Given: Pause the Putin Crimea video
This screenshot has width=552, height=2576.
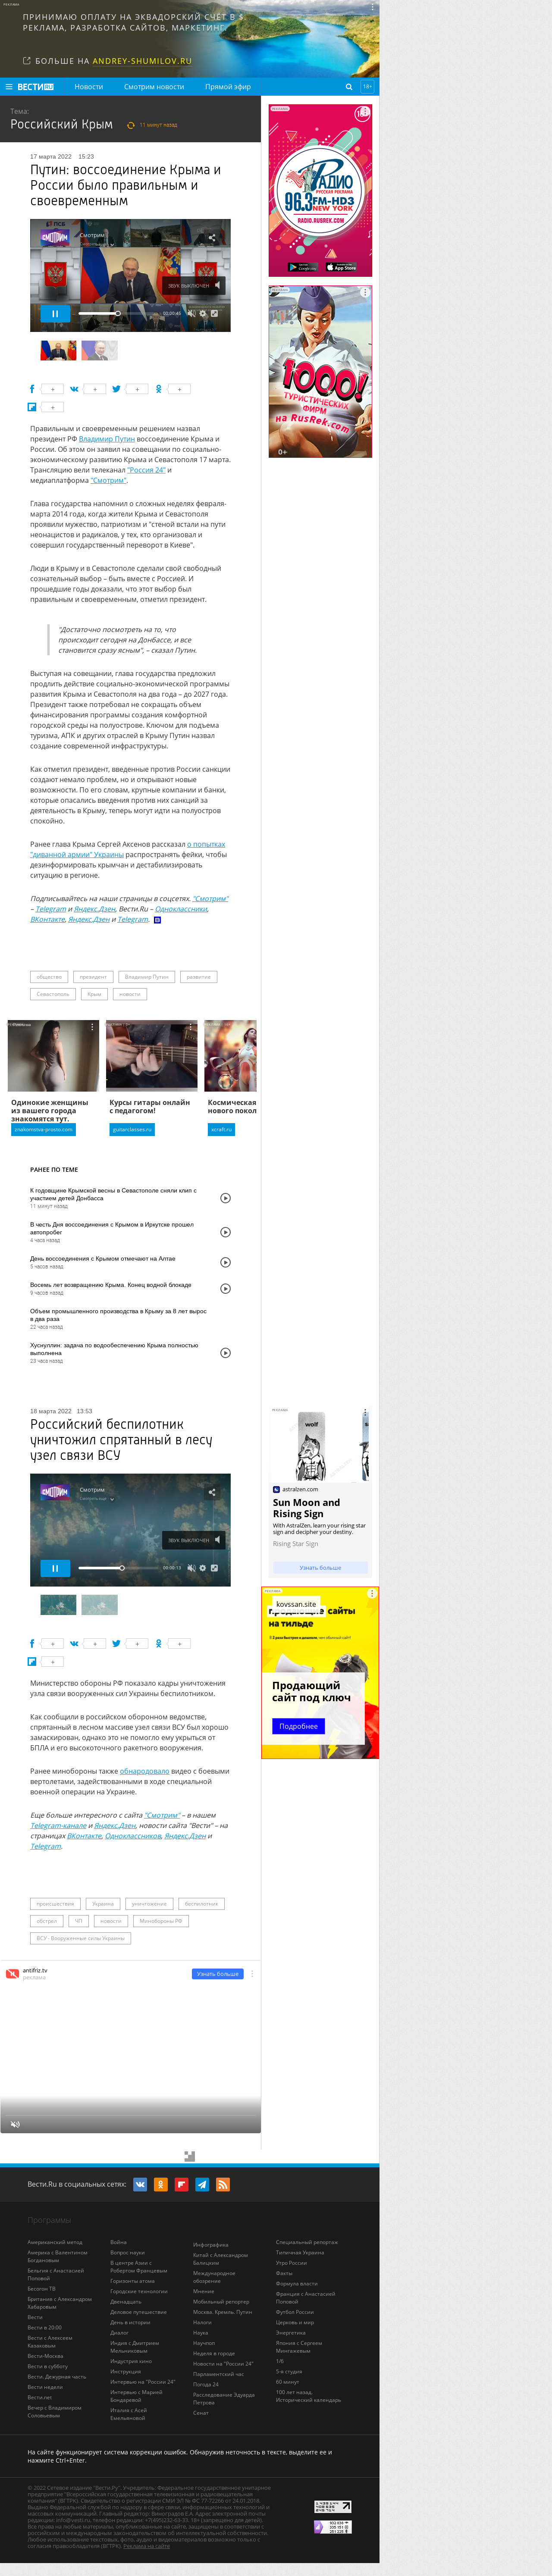Looking at the screenshot, I should (x=55, y=313).
